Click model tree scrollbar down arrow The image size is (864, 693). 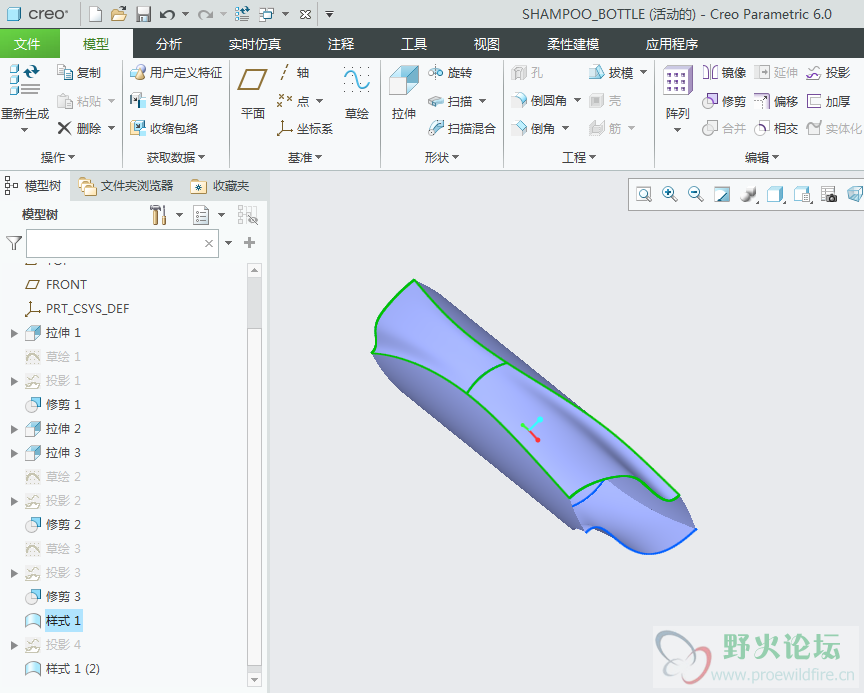coord(254,680)
